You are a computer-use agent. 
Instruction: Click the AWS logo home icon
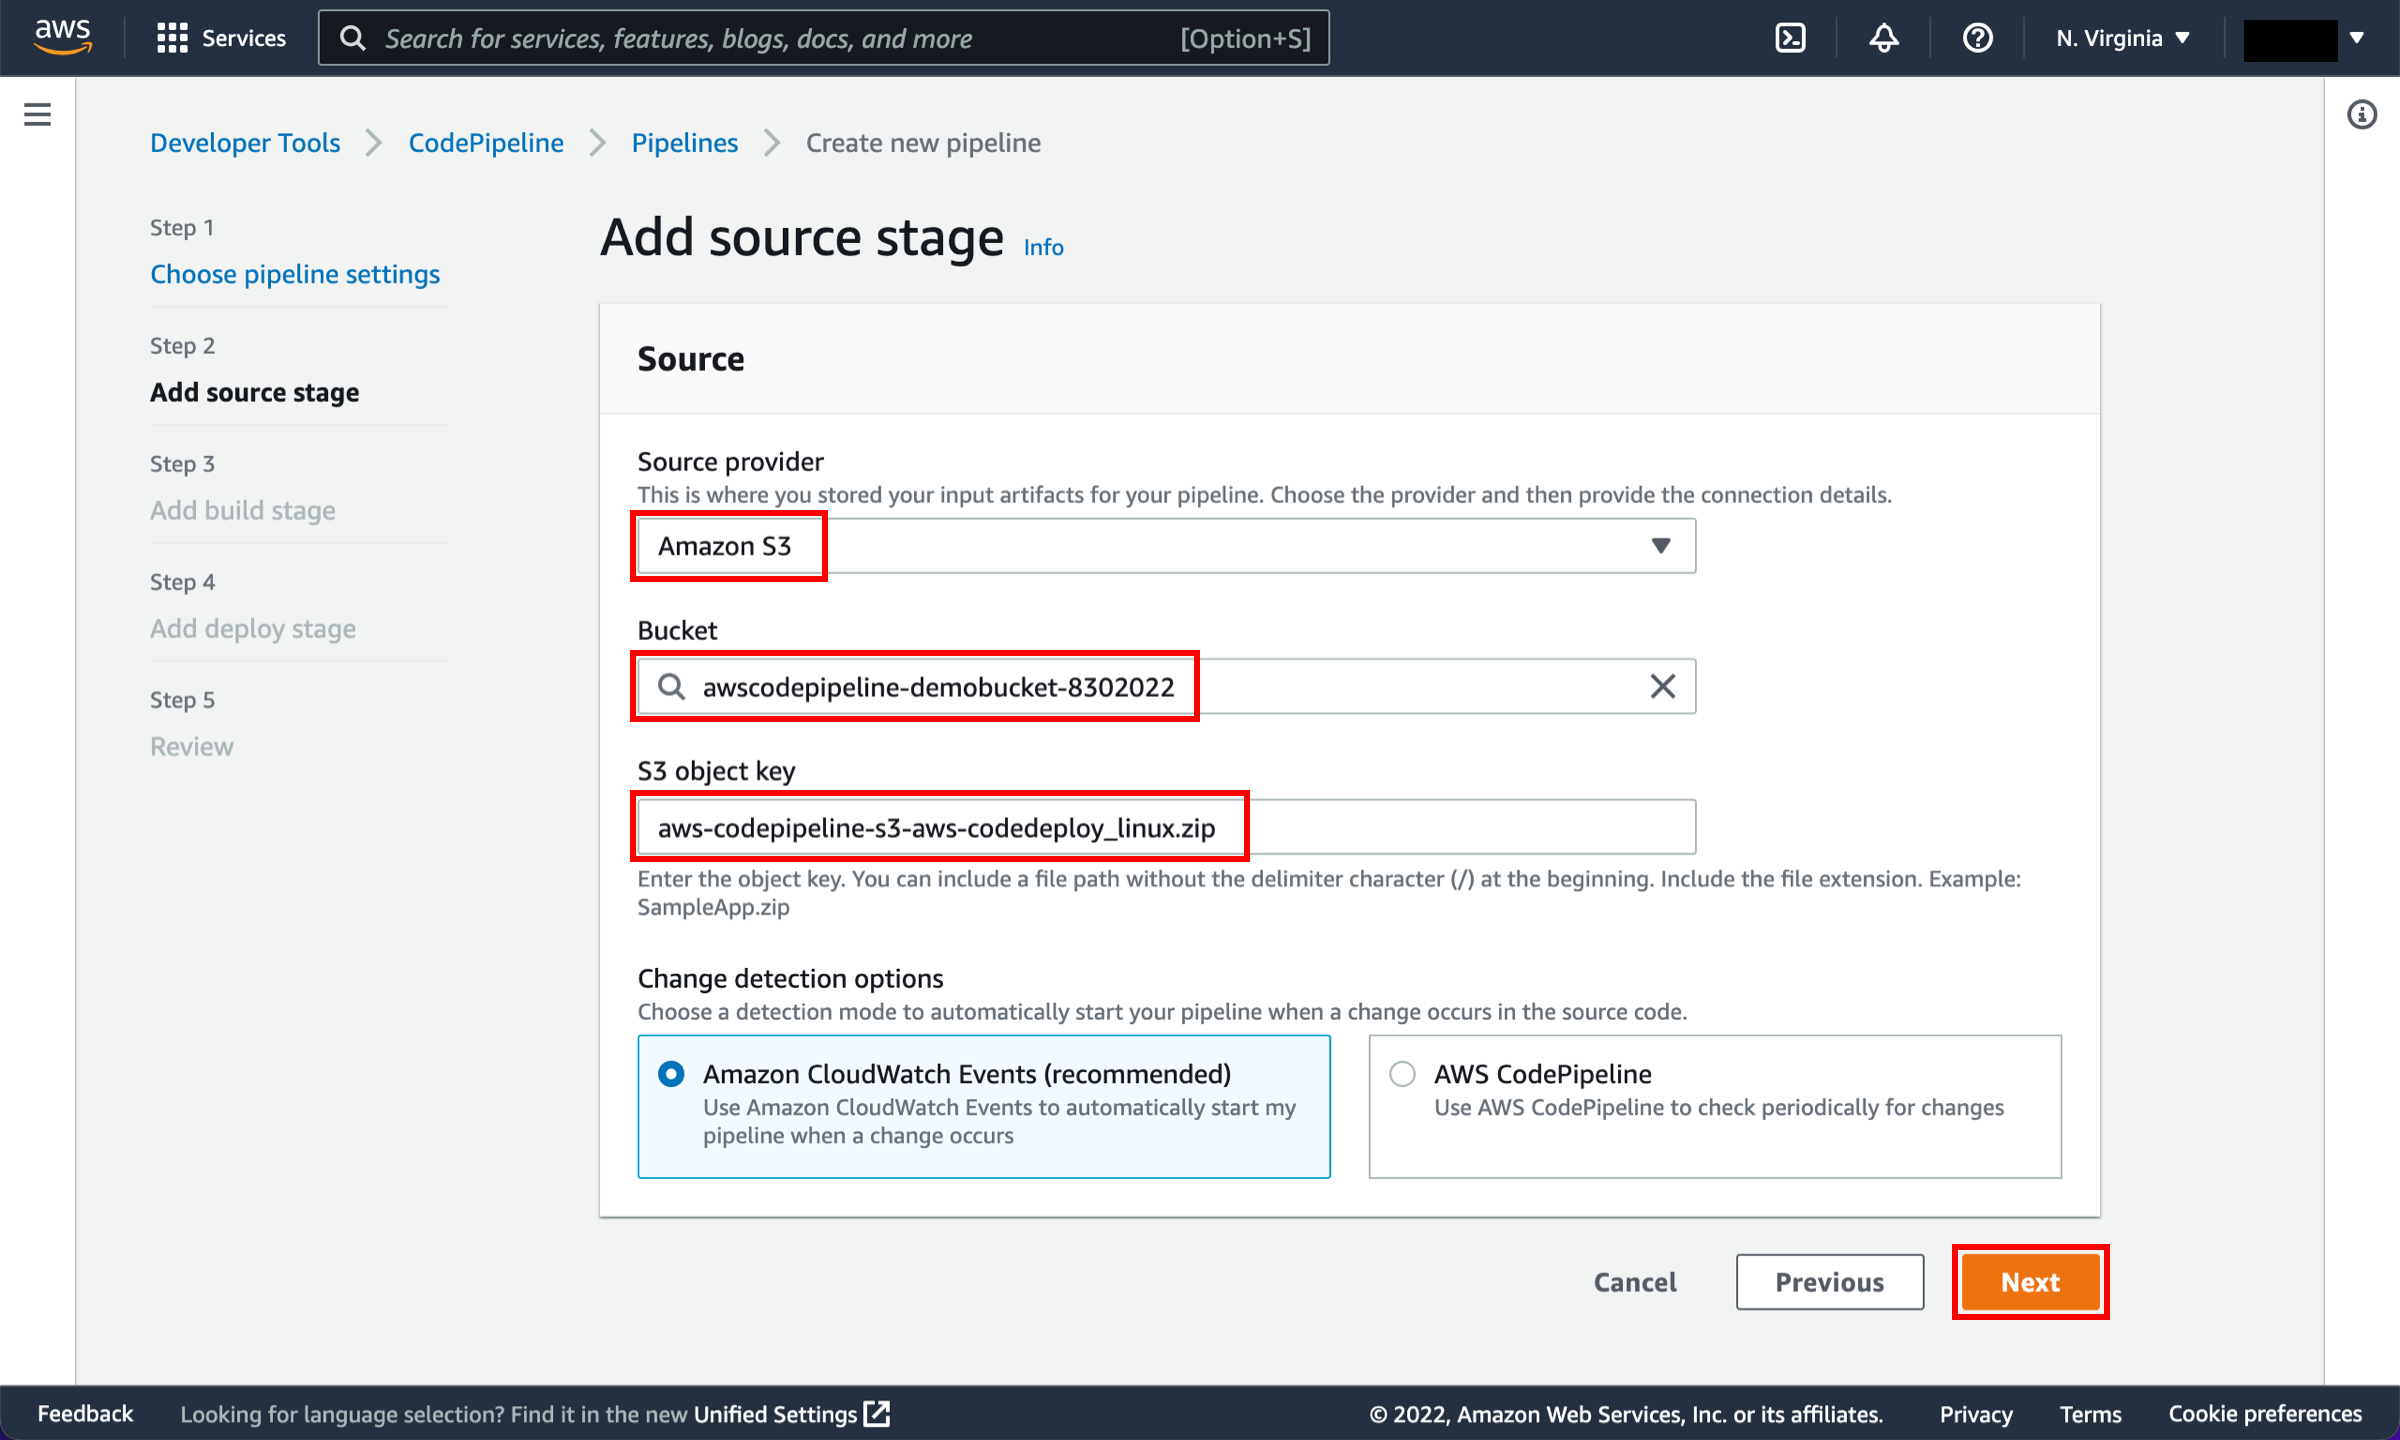(x=62, y=37)
